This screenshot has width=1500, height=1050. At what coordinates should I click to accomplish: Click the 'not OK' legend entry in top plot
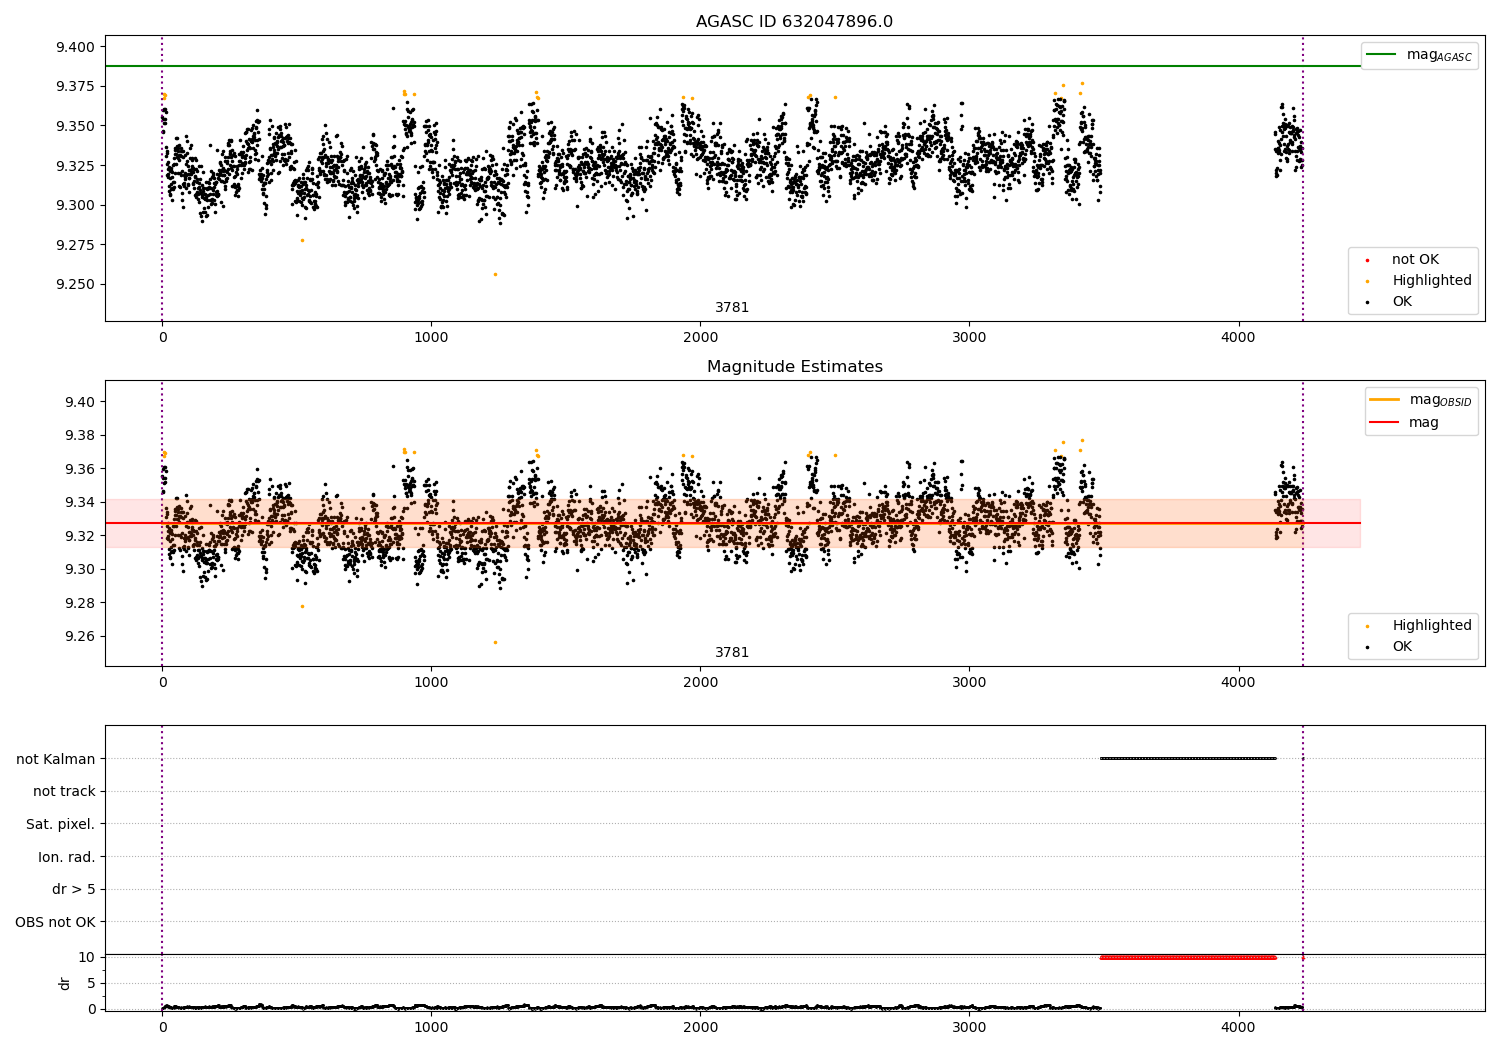click(1413, 260)
